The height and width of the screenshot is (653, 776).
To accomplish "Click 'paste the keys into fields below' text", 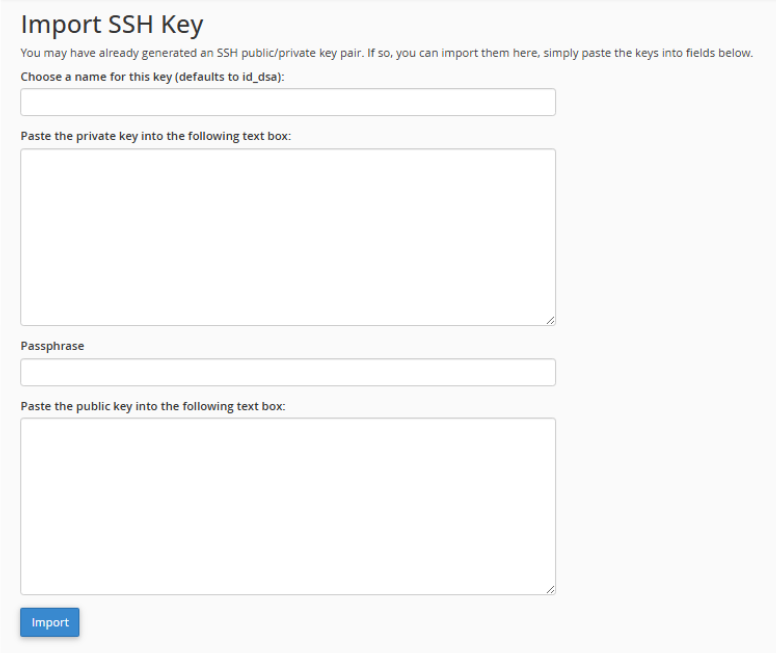I will pos(663,53).
